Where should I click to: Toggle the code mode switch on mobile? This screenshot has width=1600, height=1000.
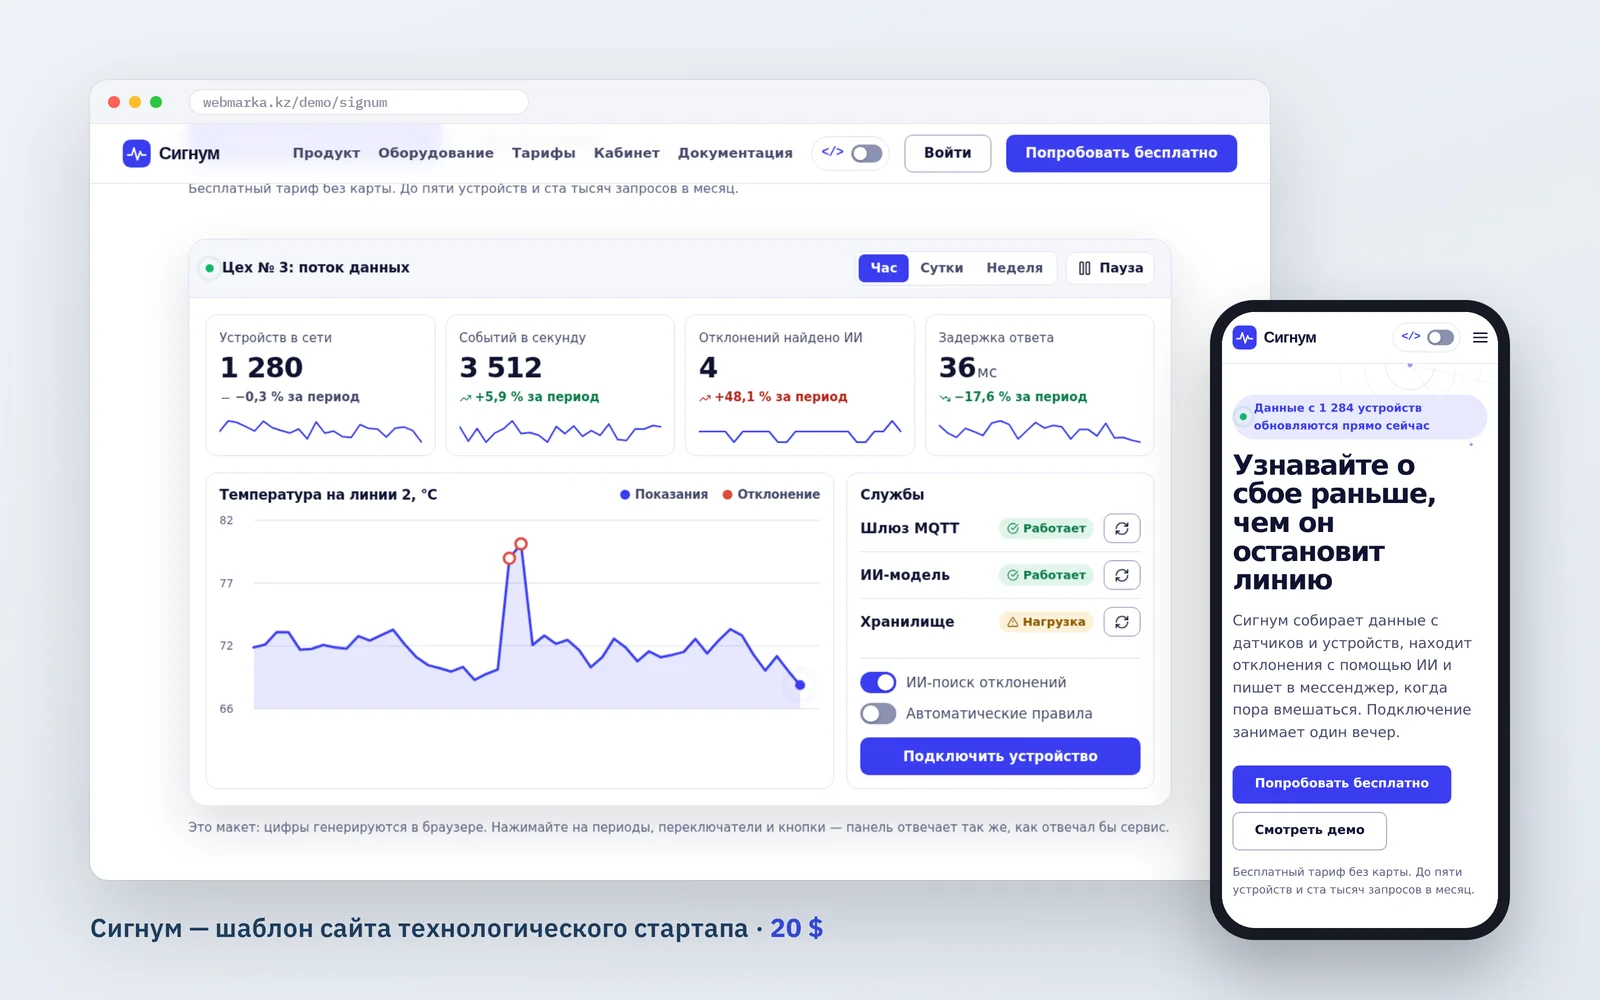pyautogui.click(x=1441, y=338)
